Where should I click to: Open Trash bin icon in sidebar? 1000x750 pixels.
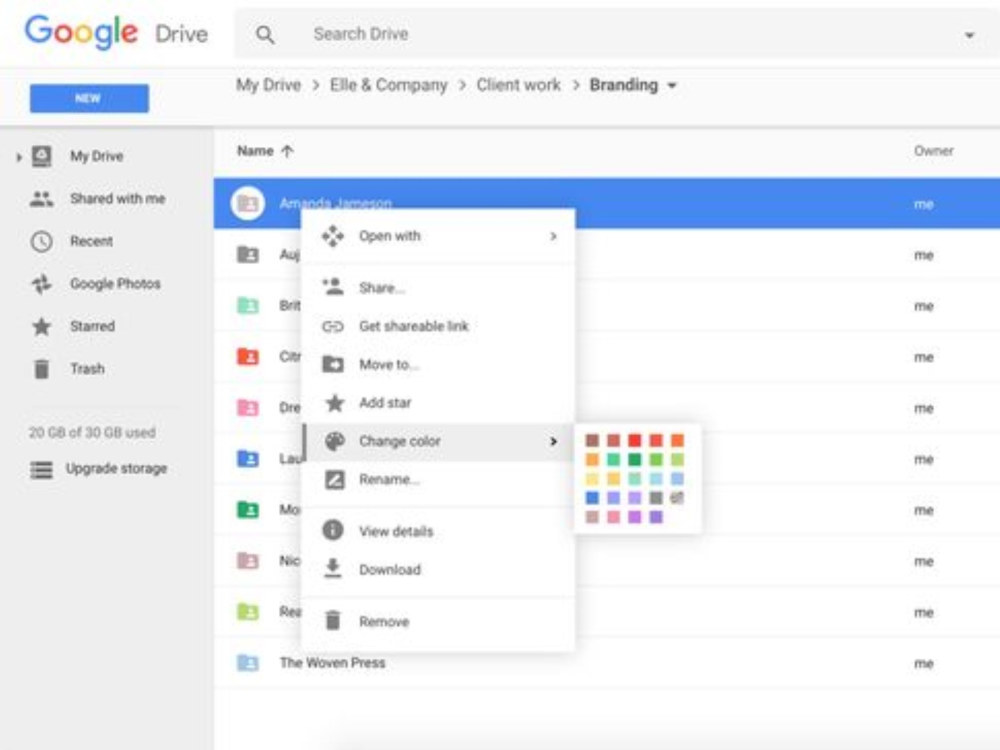click(x=41, y=369)
